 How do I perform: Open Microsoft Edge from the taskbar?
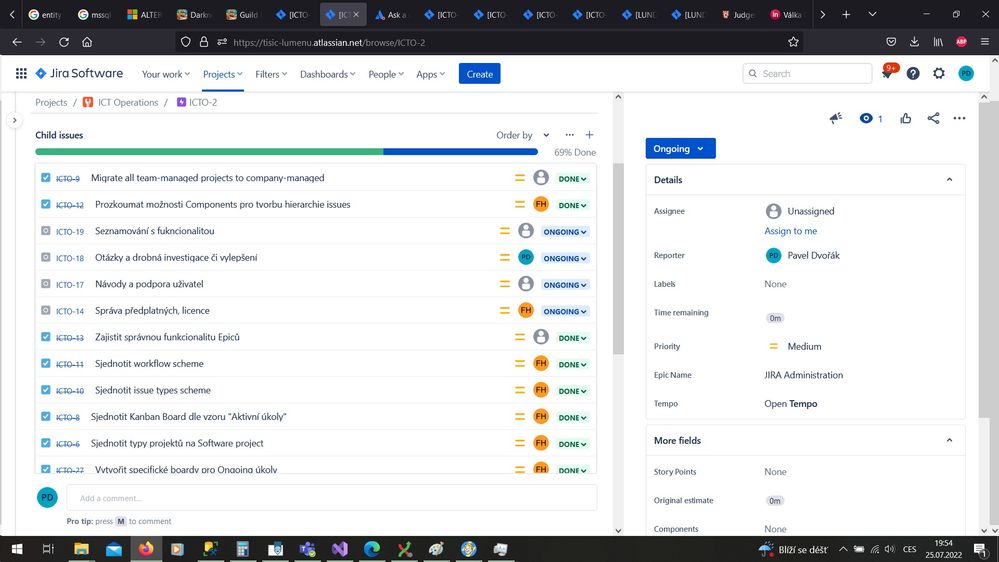point(372,549)
